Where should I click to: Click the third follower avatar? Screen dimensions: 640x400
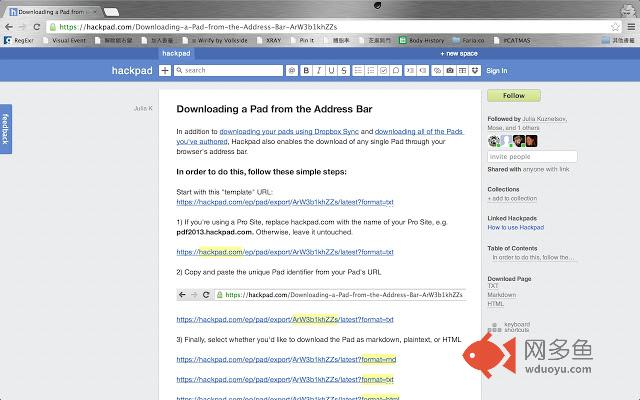tap(519, 141)
